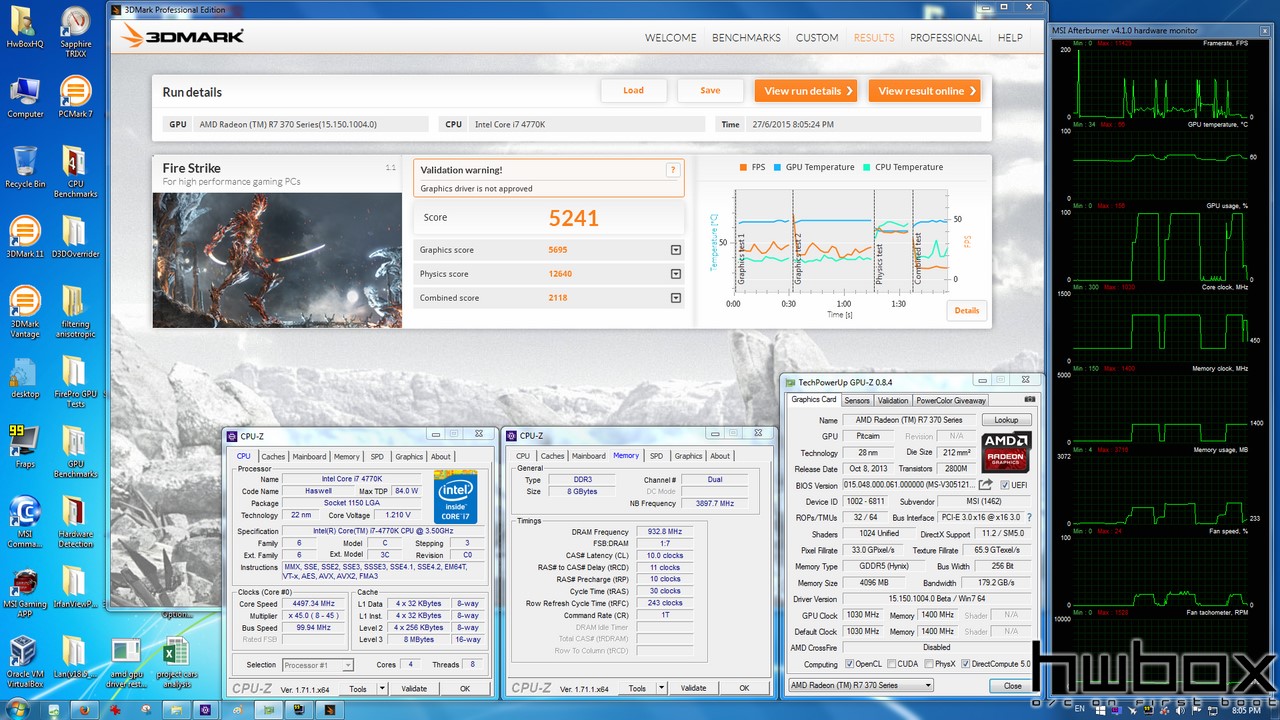Viewport: 1280px width, 720px height.
Task: Expand the Graphics score details
Action: click(676, 250)
